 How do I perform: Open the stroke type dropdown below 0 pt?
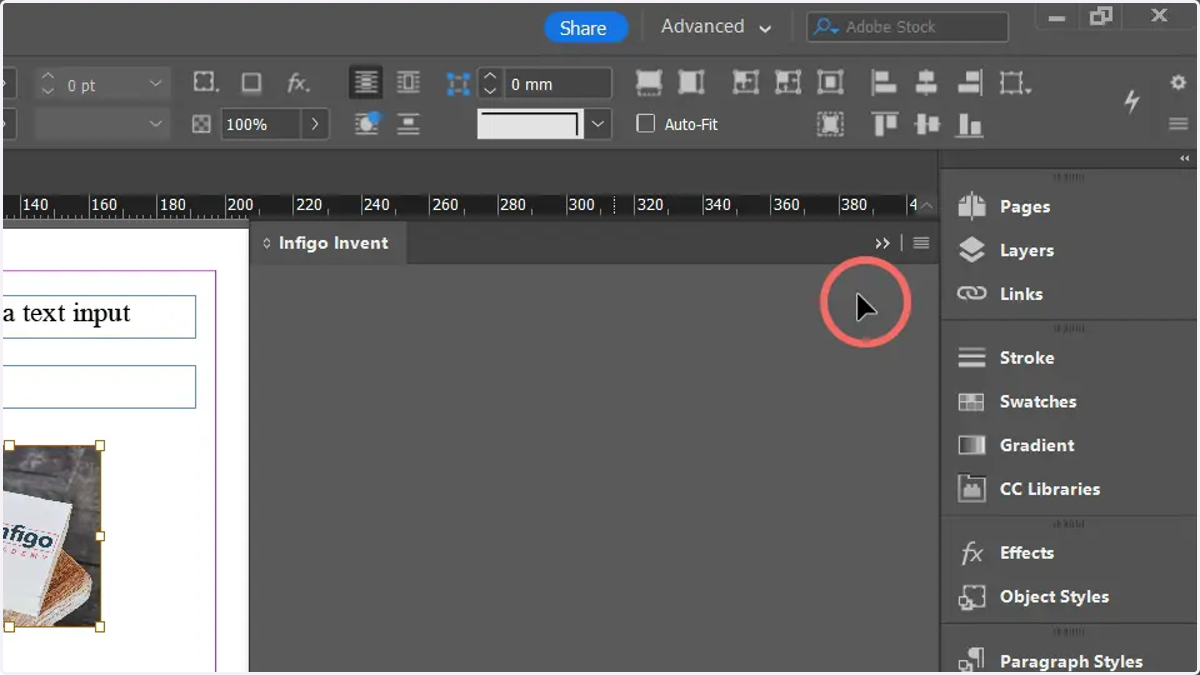coord(155,124)
